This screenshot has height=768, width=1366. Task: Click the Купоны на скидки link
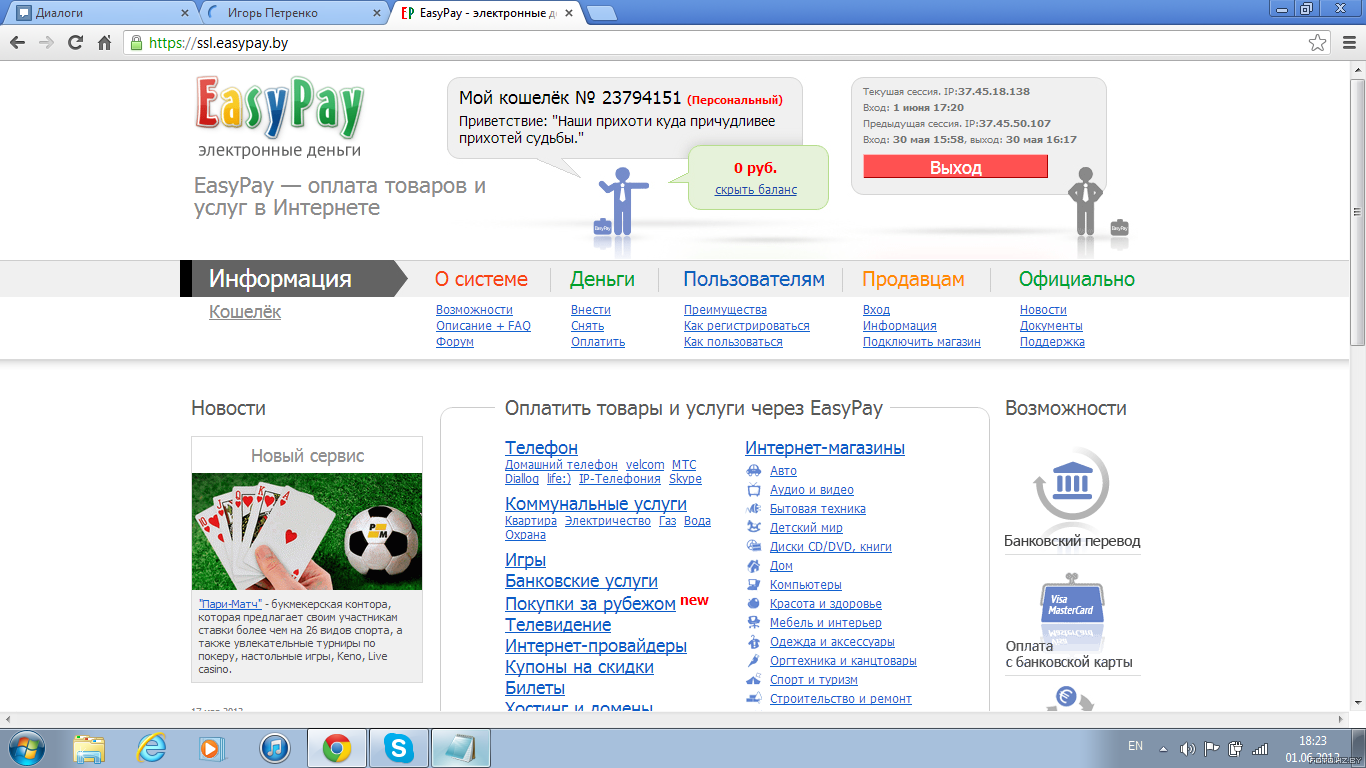pos(580,668)
